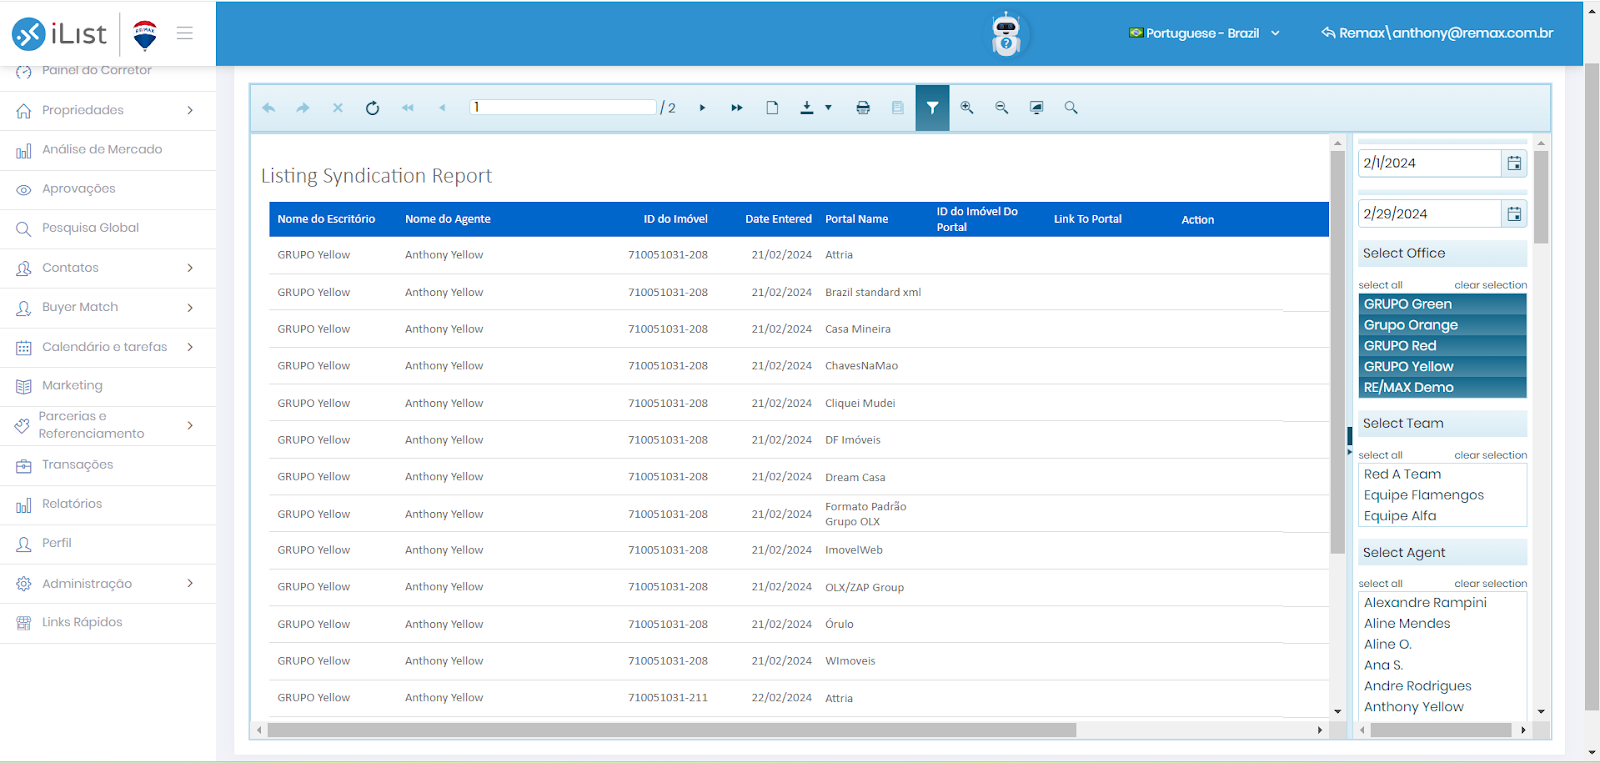This screenshot has width=1600, height=763.
Task: Click clear selection under Select Office
Action: point(1490,285)
